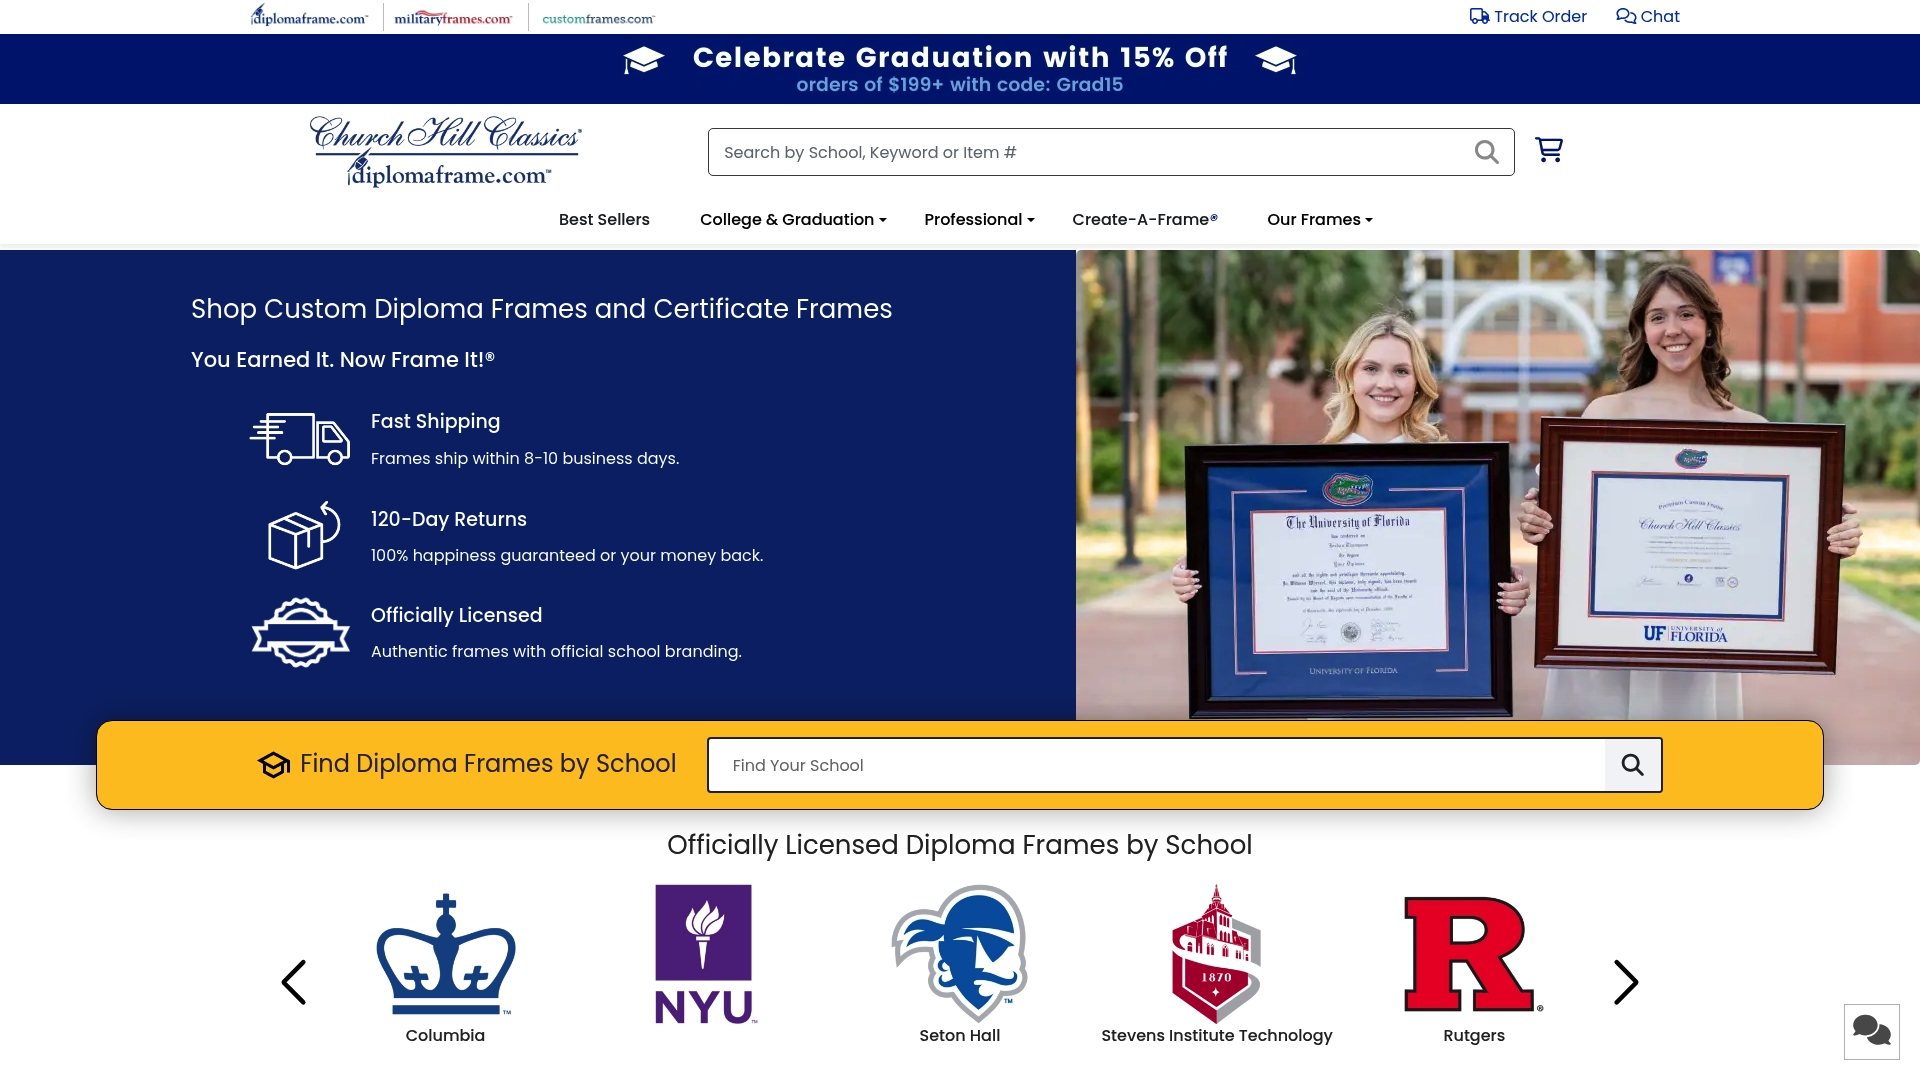
Task: Click the Fast Shipping truck icon
Action: (300, 438)
